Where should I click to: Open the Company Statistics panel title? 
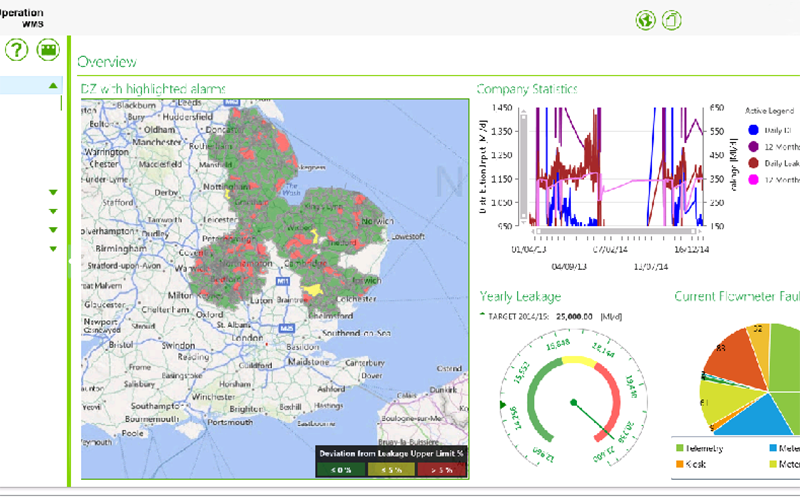tap(526, 89)
